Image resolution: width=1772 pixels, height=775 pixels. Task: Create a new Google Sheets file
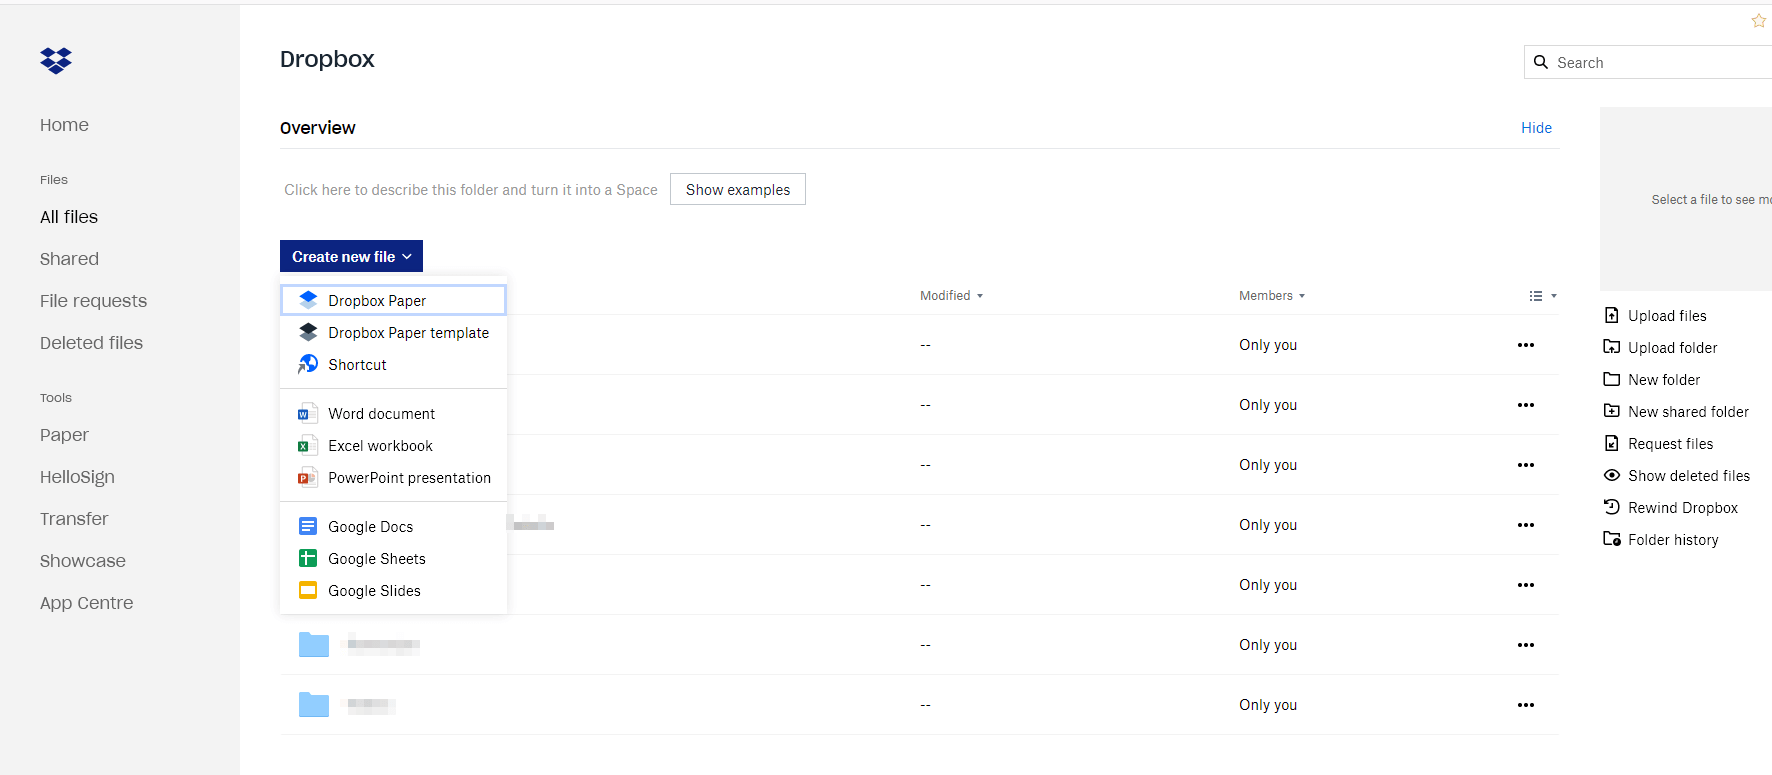click(x=393, y=559)
